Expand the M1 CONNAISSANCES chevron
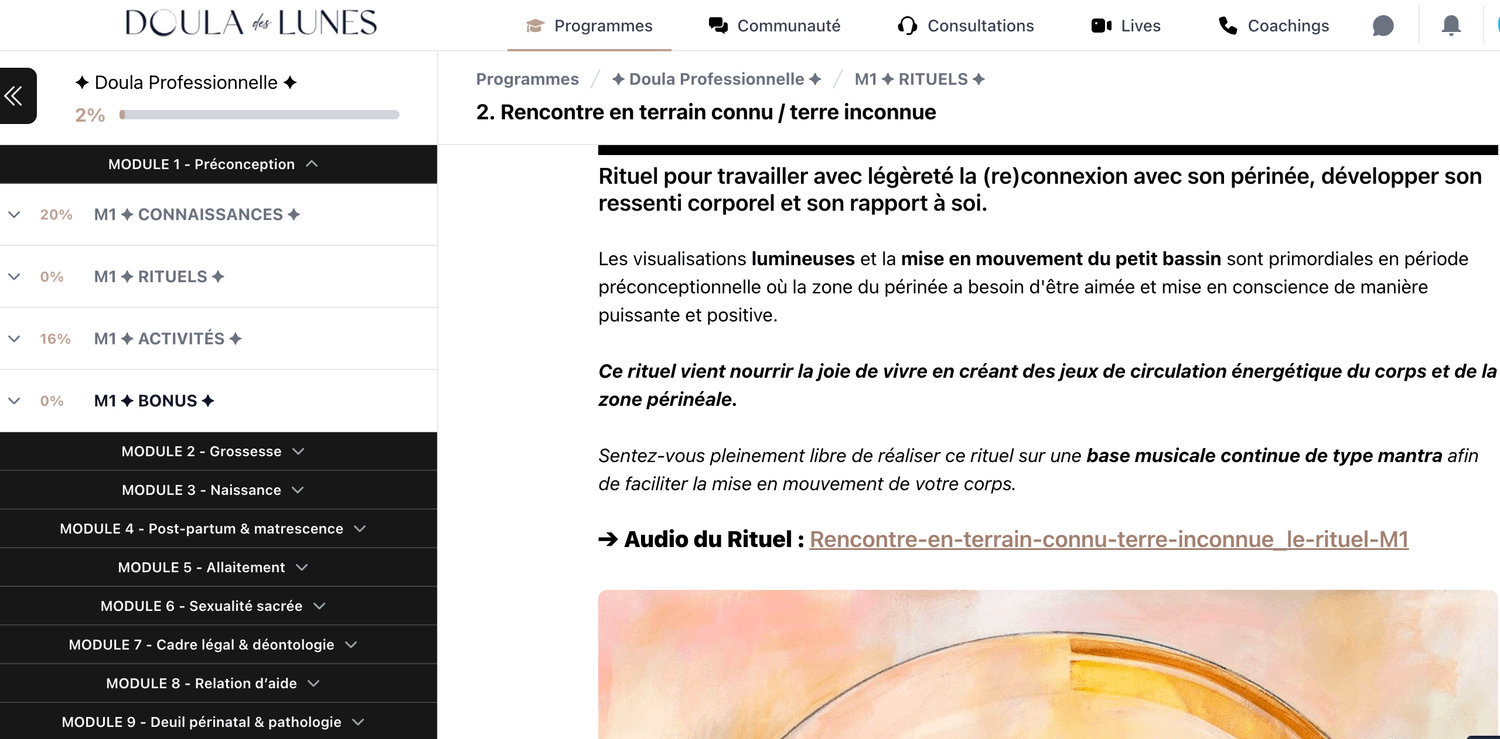The width and height of the screenshot is (1500, 739). pyautogui.click(x=14, y=214)
